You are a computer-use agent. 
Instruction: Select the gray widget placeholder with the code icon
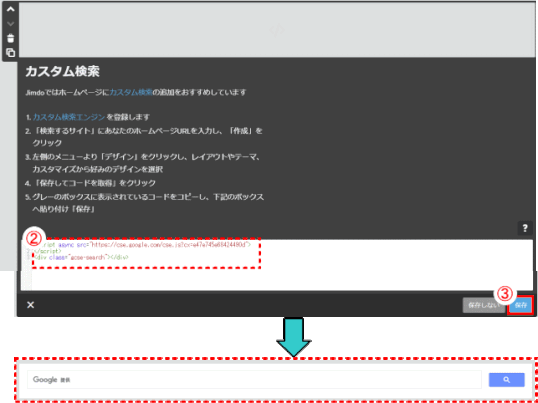pos(277,30)
